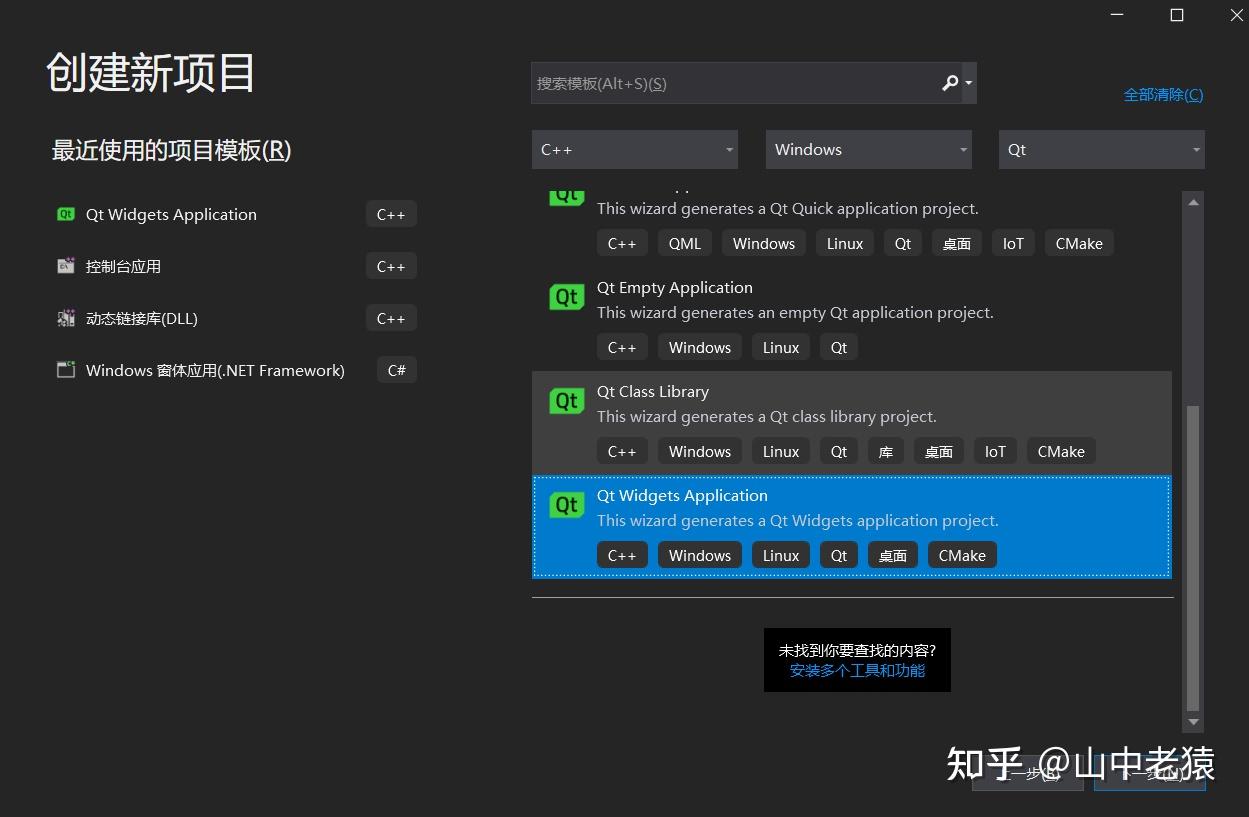The image size is (1249, 817).
Task: Click the Qt Class Library green Qt icon
Action: (567, 401)
